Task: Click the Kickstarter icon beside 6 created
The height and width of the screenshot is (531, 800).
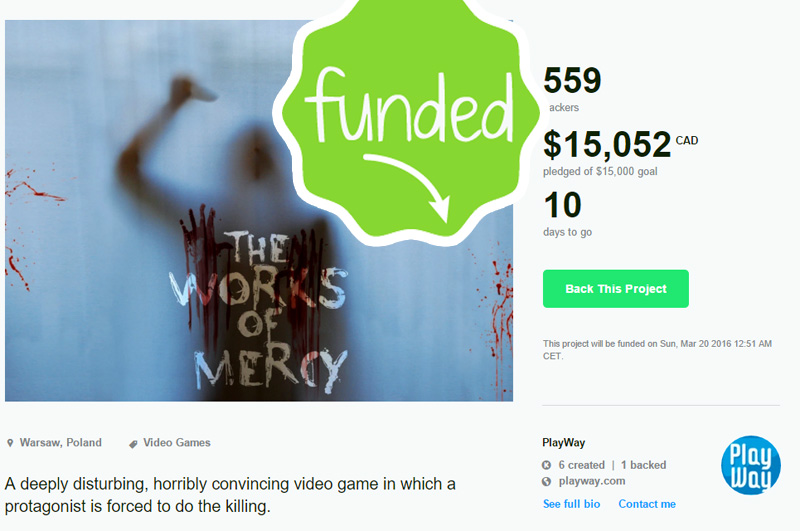Action: coord(546,465)
